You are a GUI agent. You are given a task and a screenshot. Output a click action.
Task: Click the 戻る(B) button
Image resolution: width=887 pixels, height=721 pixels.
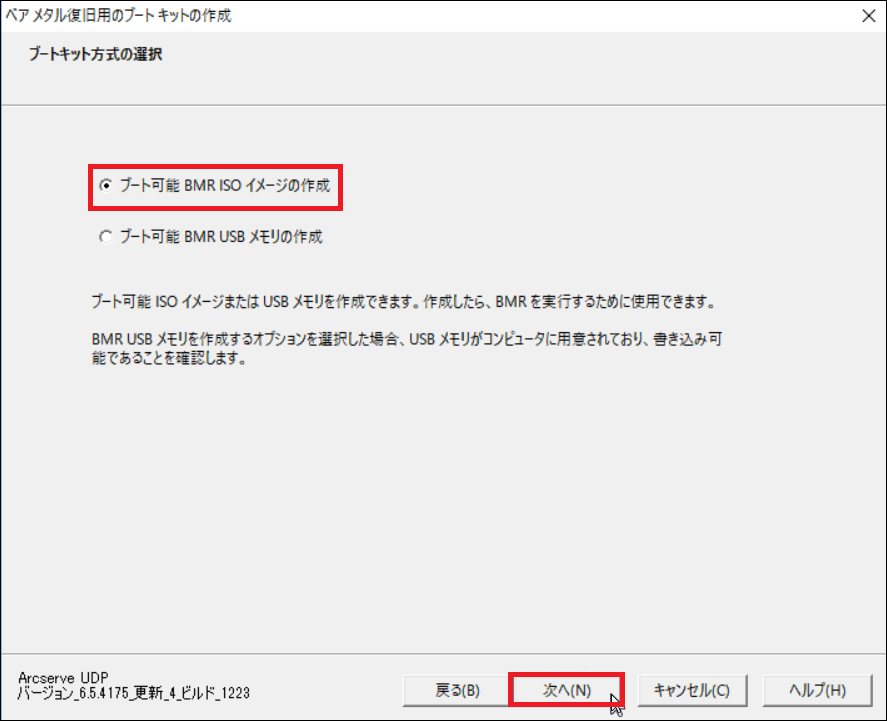tap(457, 690)
